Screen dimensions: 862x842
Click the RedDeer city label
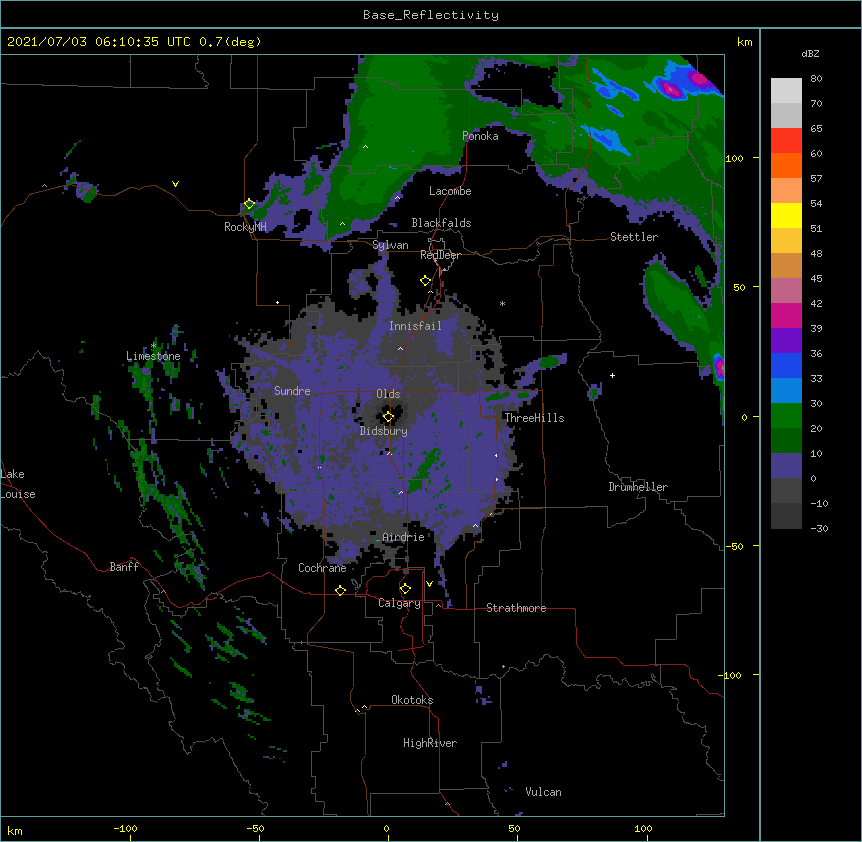click(440, 255)
